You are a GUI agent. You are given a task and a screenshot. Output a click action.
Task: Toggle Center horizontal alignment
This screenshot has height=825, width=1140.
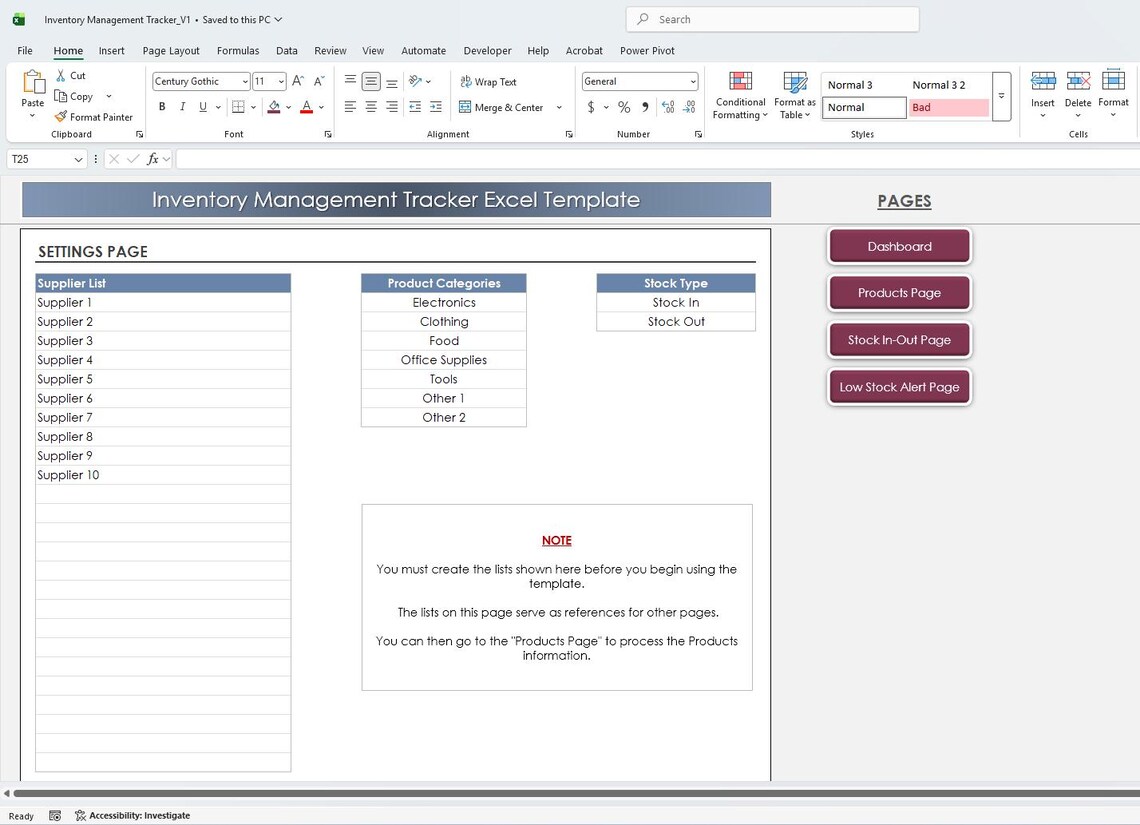coord(371,107)
